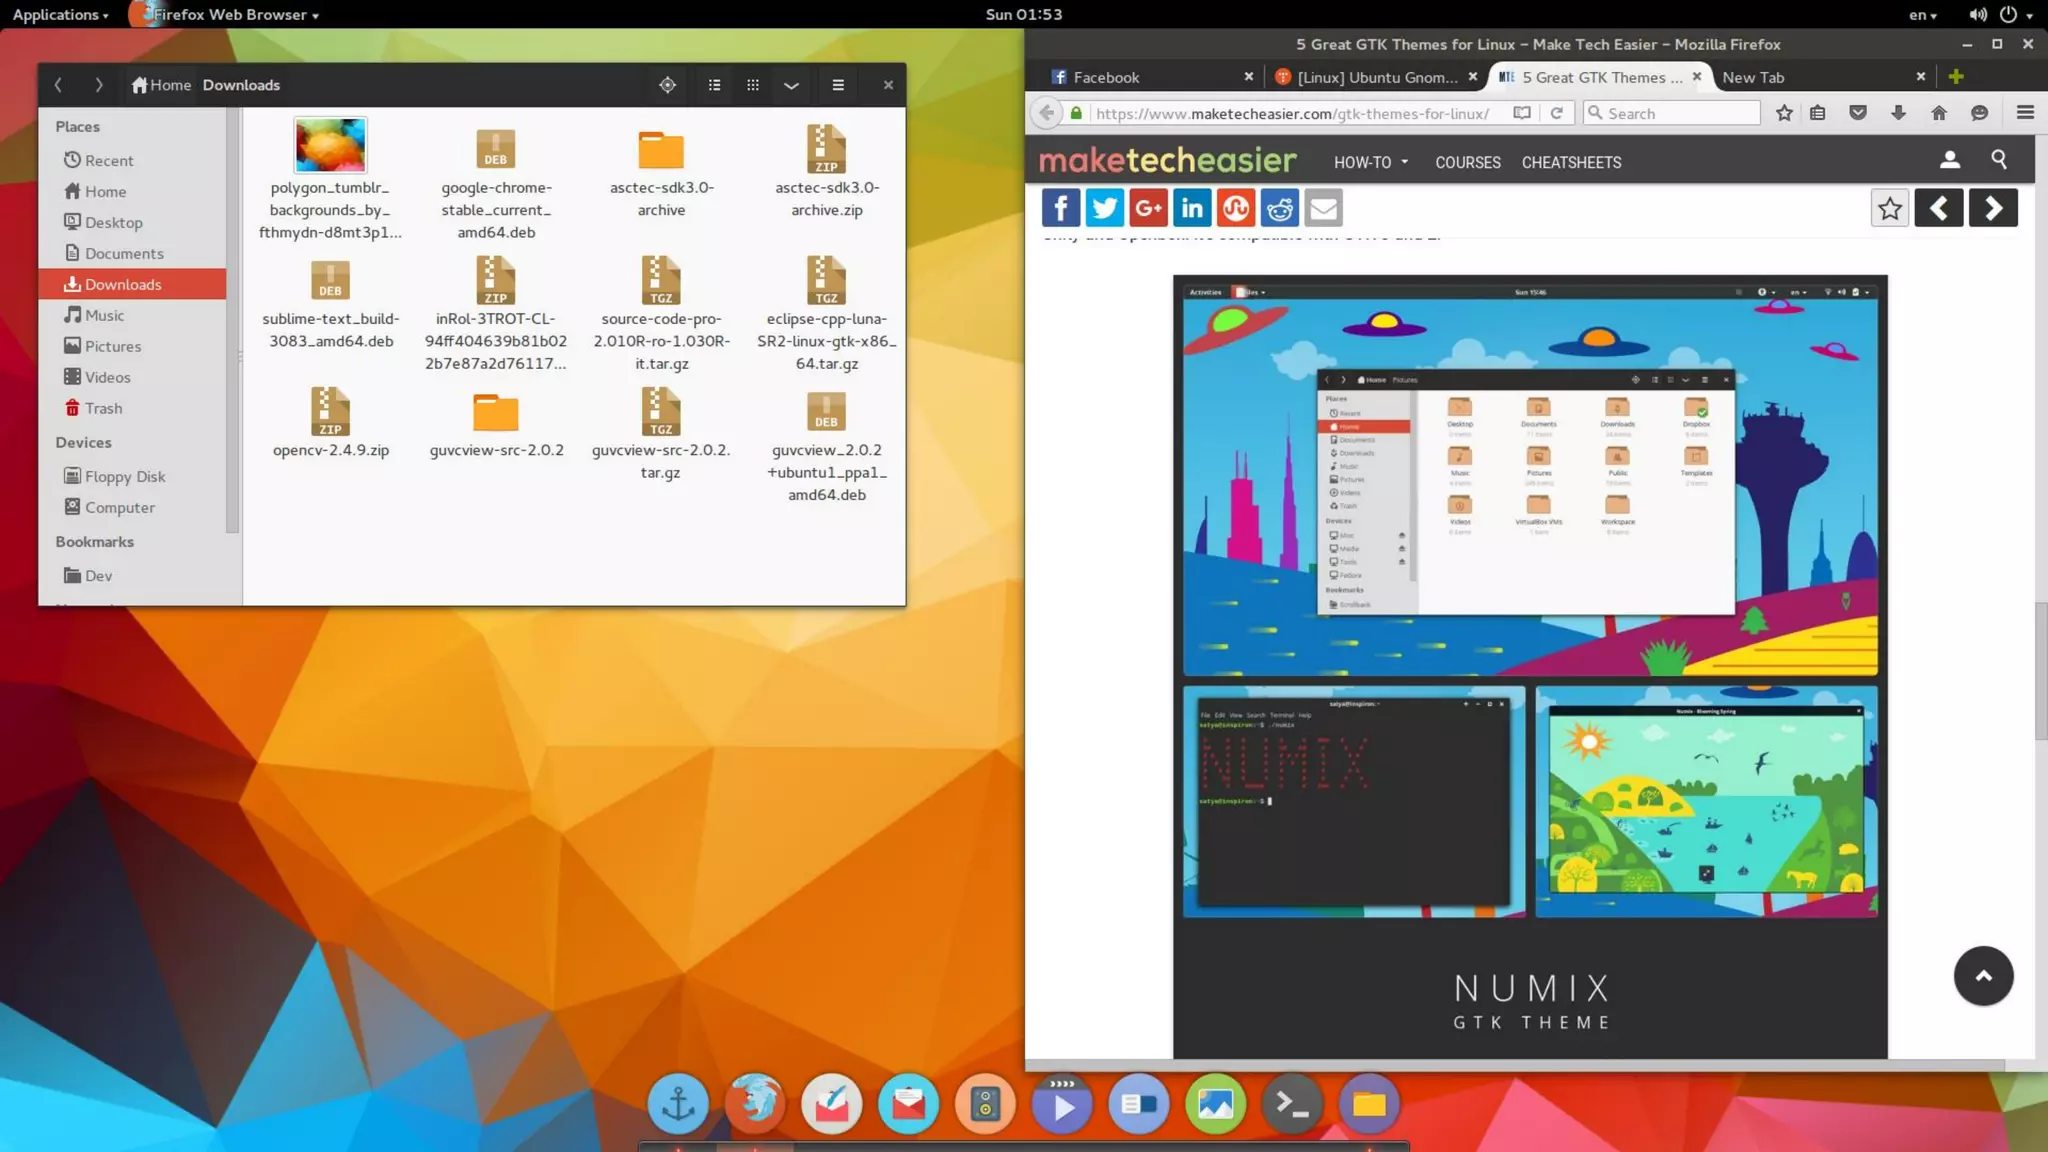The image size is (2048, 1152).
Task: Switch Files to grid view
Action: (x=753, y=85)
